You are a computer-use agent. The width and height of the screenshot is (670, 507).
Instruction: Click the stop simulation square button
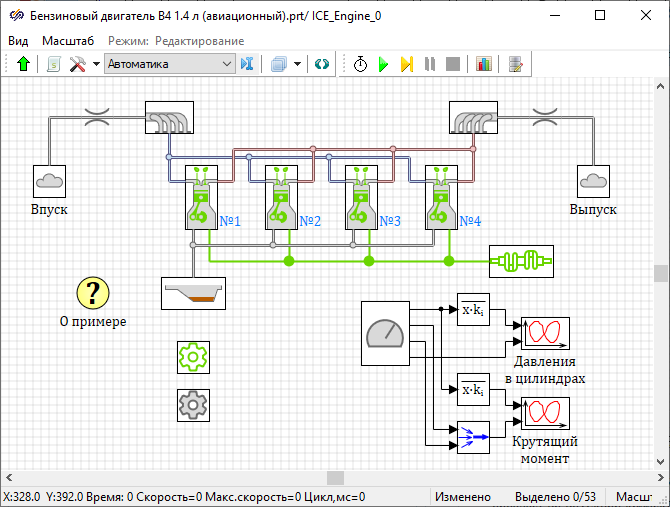click(x=452, y=64)
